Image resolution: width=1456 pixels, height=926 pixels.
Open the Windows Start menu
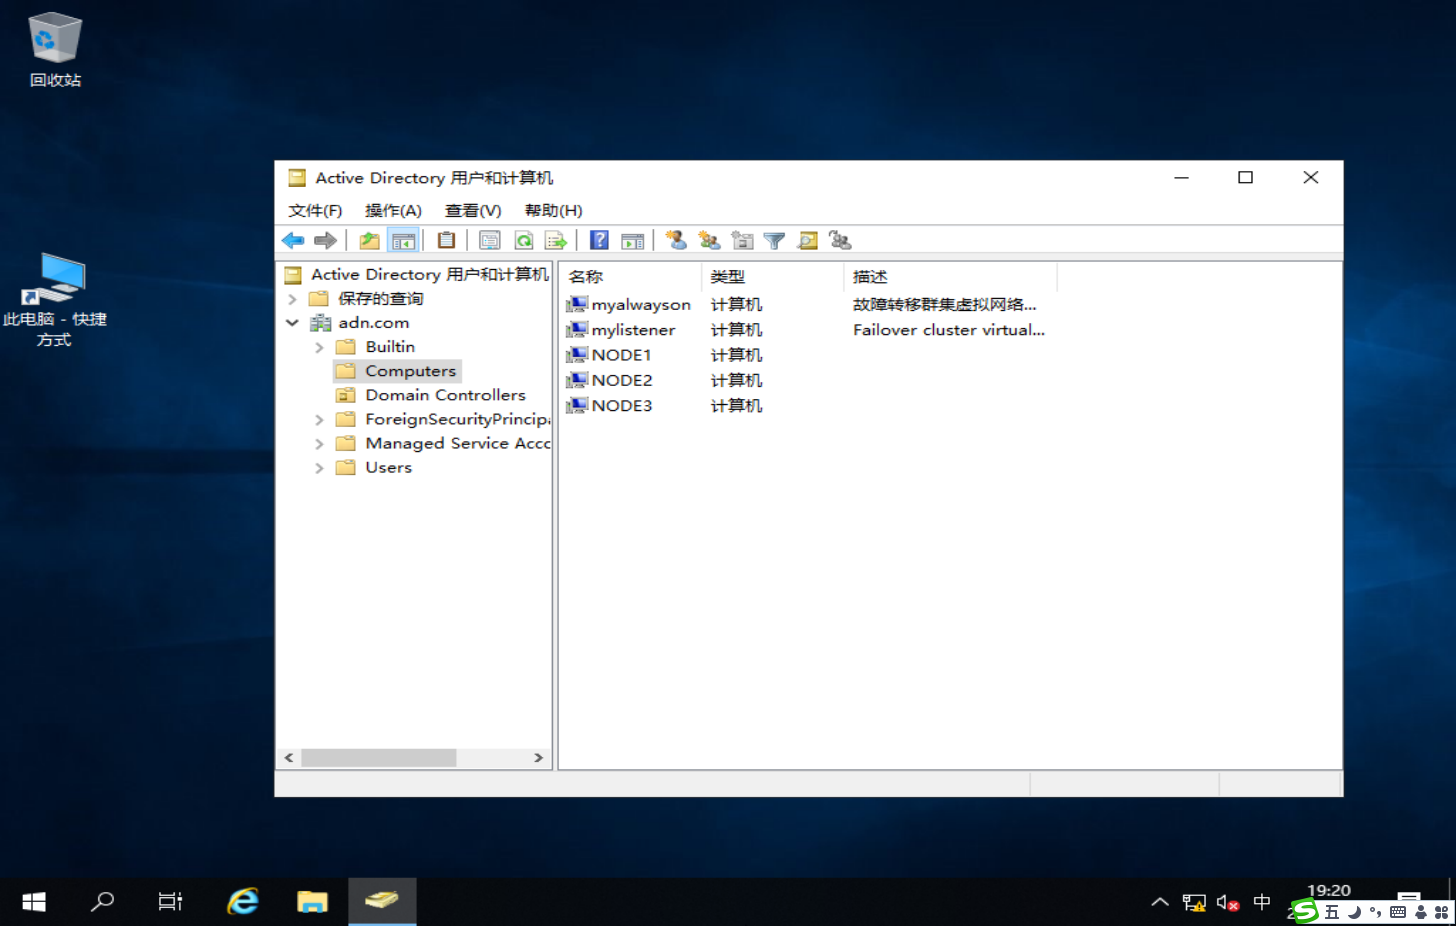(x=34, y=902)
